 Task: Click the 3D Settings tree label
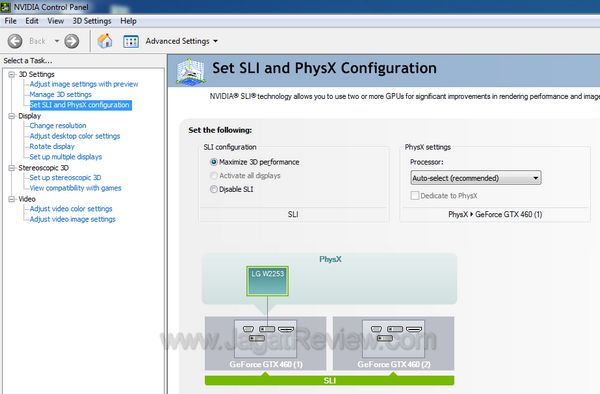37,74
